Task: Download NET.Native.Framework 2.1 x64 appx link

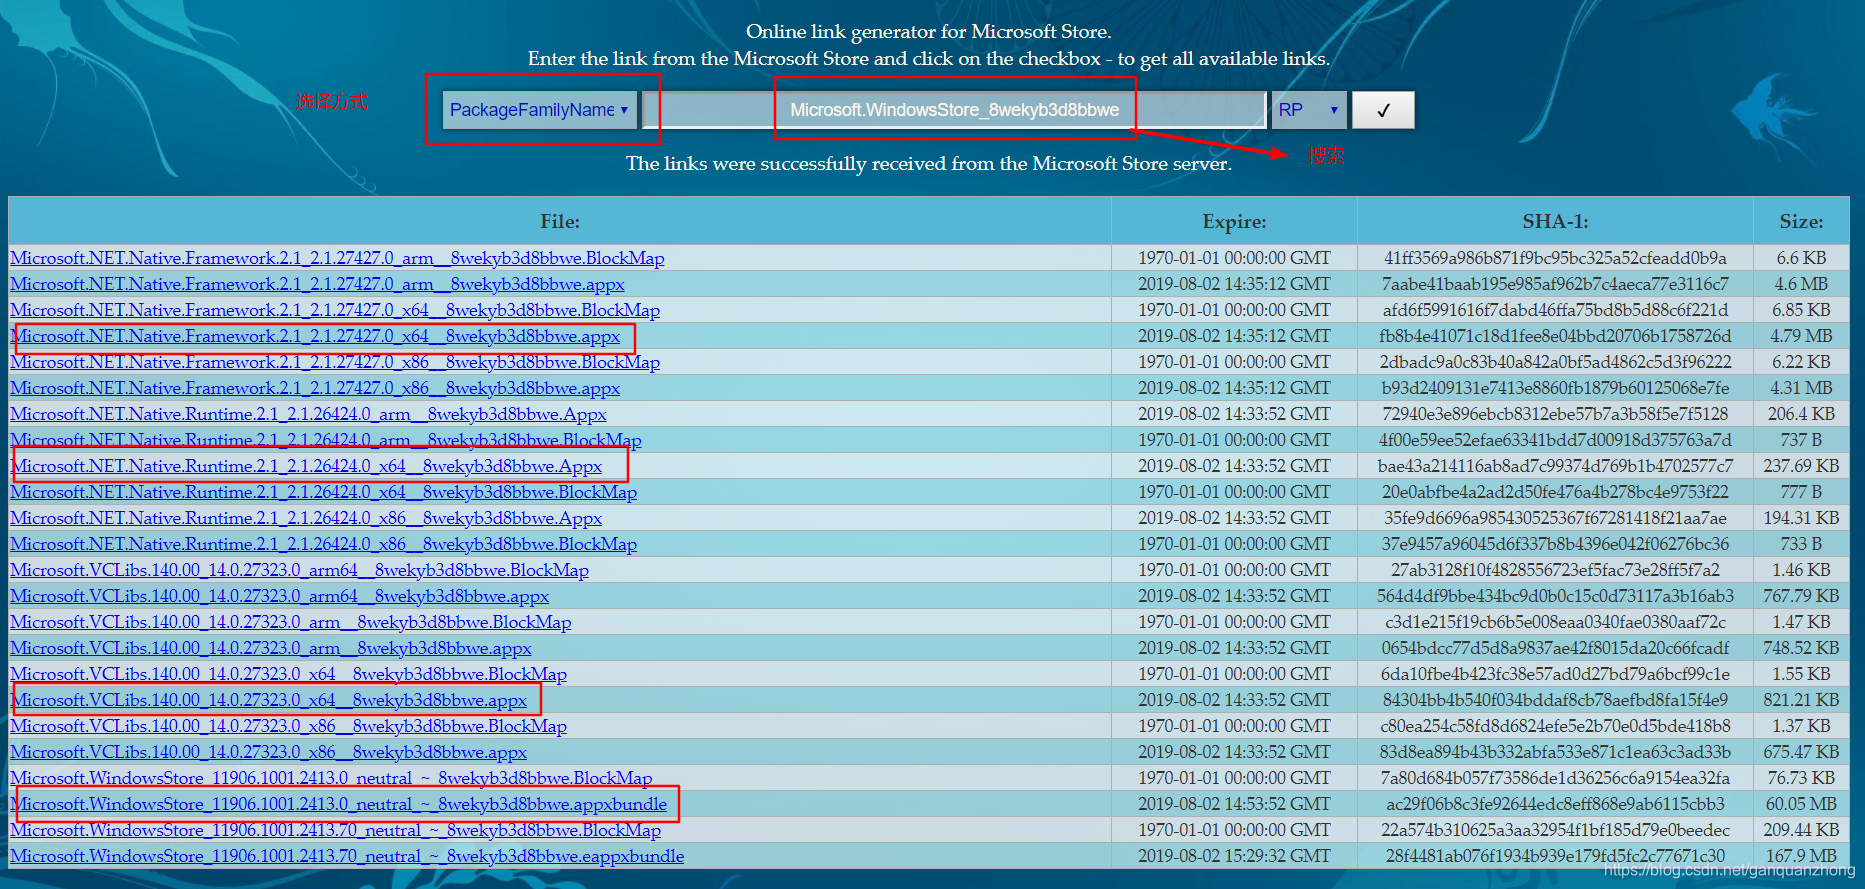Action: [x=315, y=336]
